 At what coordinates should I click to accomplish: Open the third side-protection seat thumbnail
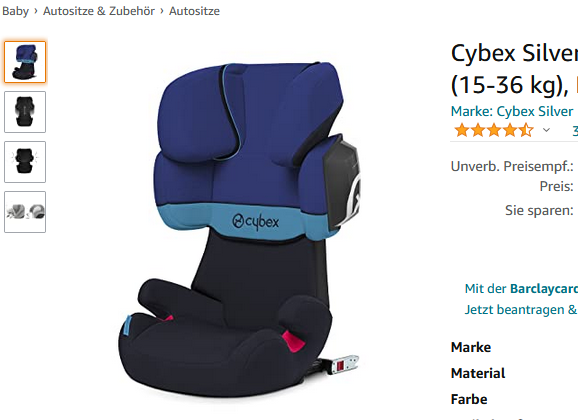point(25,162)
